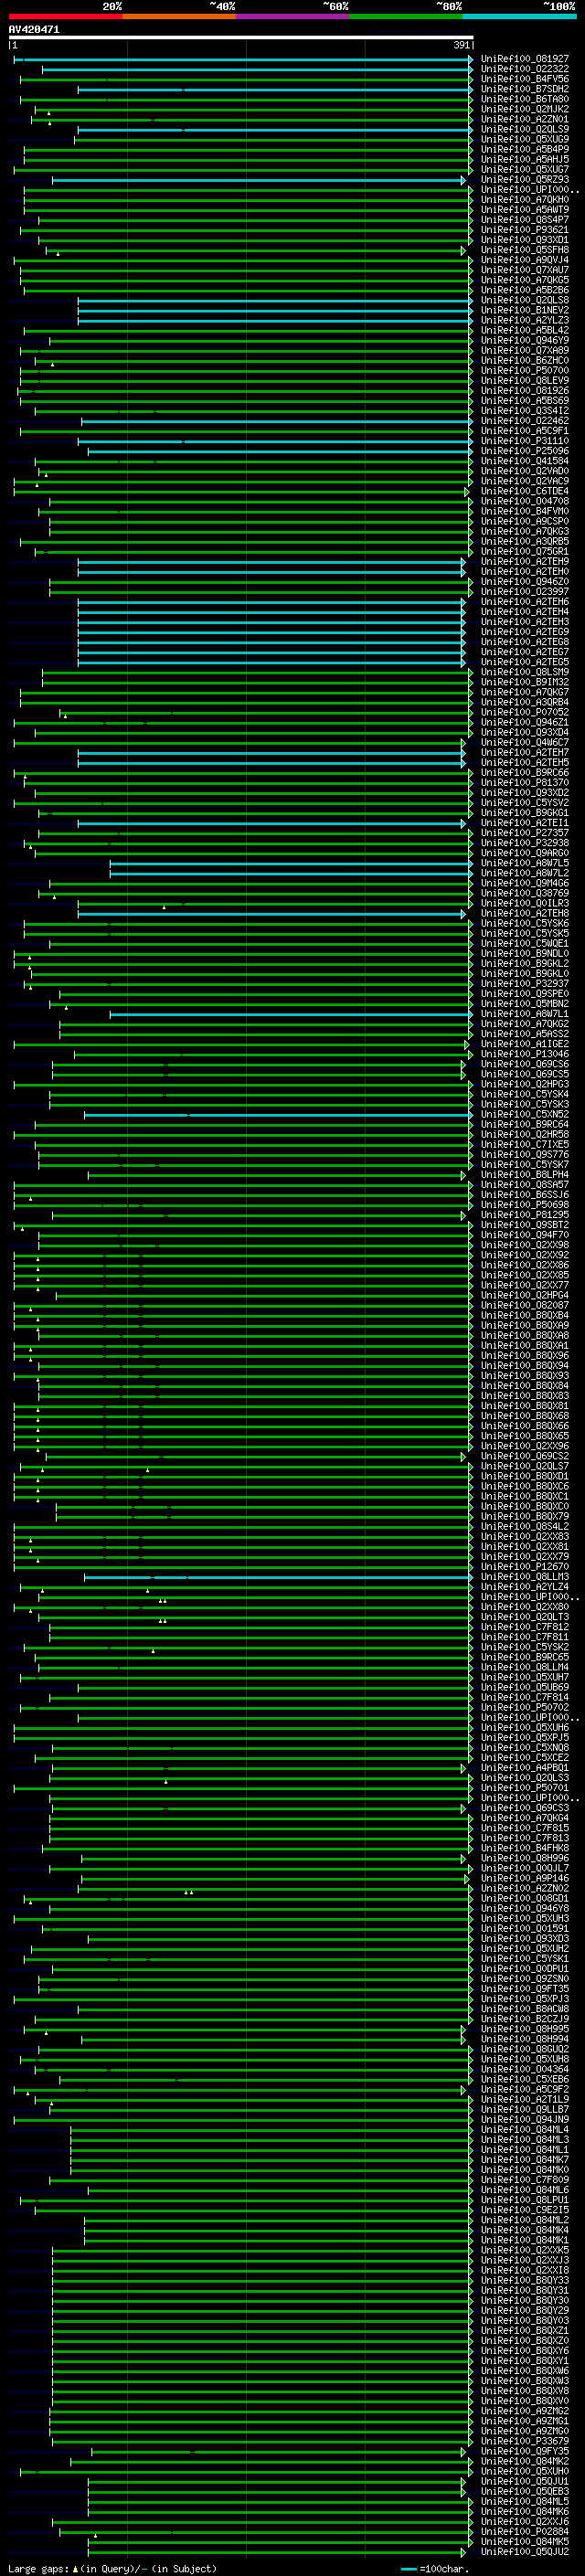
Task: Click the UniRef100_Q5RZ93 label
Action: (x=525, y=180)
